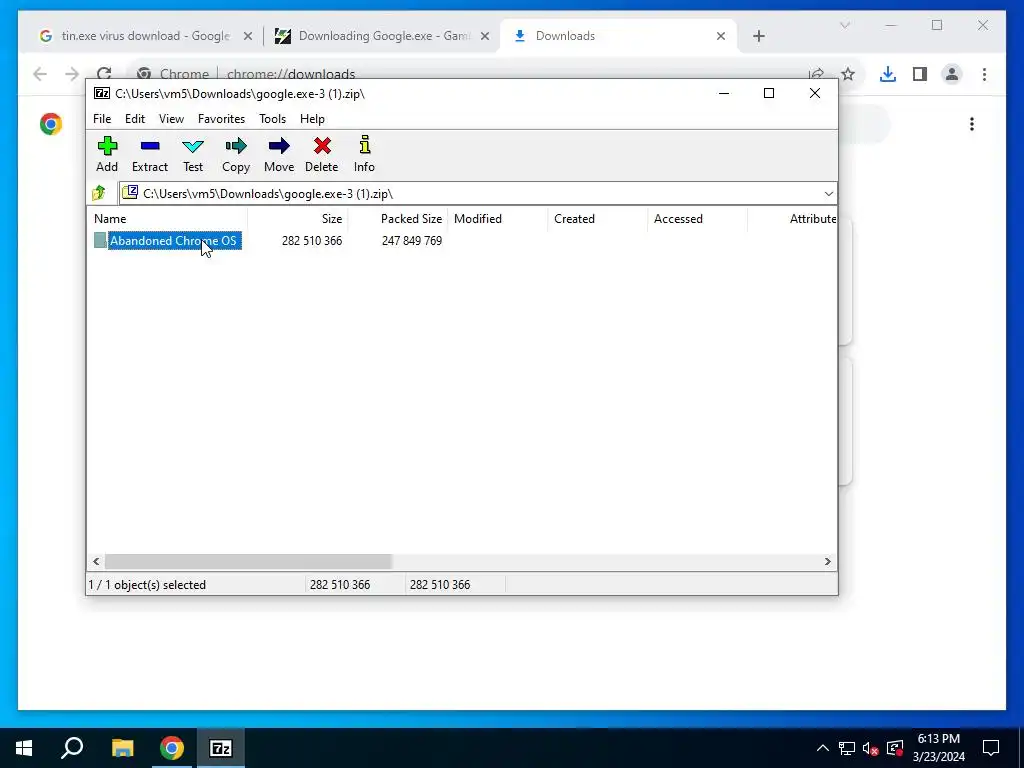Go up one folder level icon
Image resolution: width=1024 pixels, height=768 pixels.
[x=99, y=193]
